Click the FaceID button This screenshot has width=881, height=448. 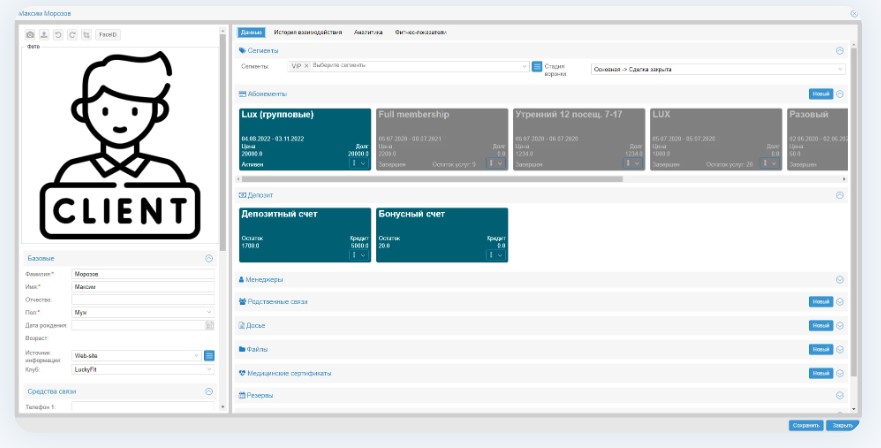pos(108,35)
